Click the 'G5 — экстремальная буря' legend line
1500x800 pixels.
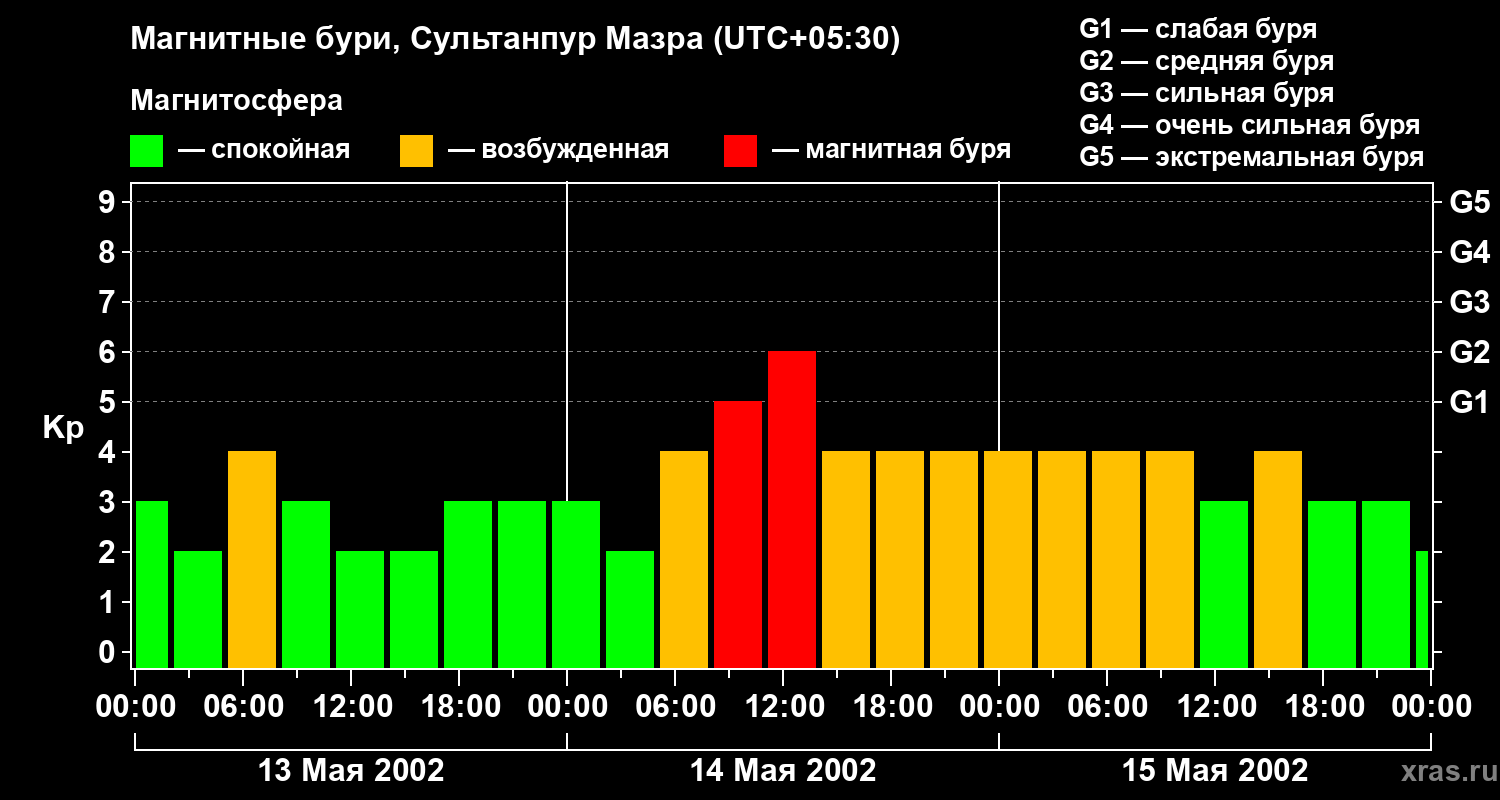pyautogui.click(x=1252, y=158)
